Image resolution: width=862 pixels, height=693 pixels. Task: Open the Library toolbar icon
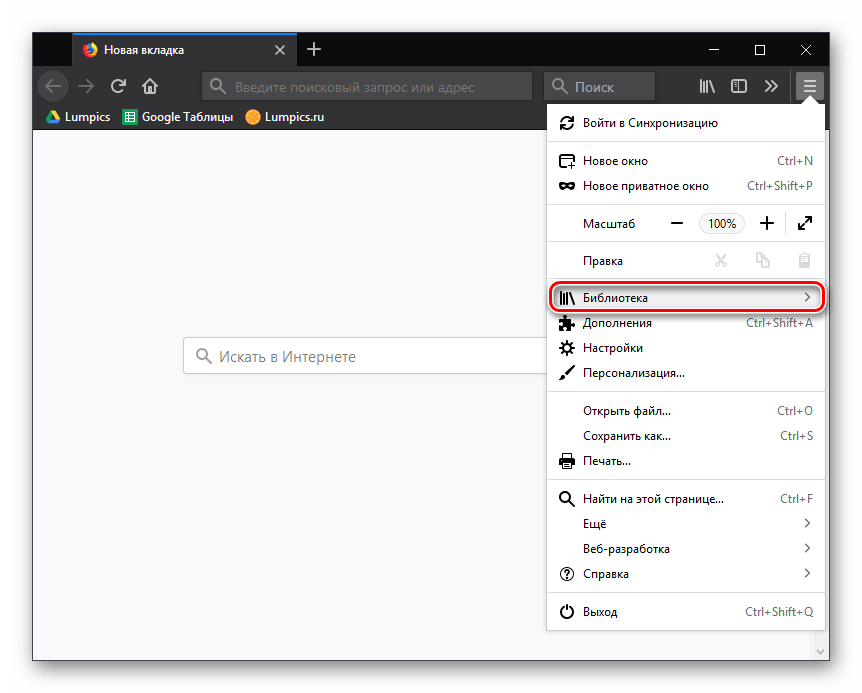707,86
